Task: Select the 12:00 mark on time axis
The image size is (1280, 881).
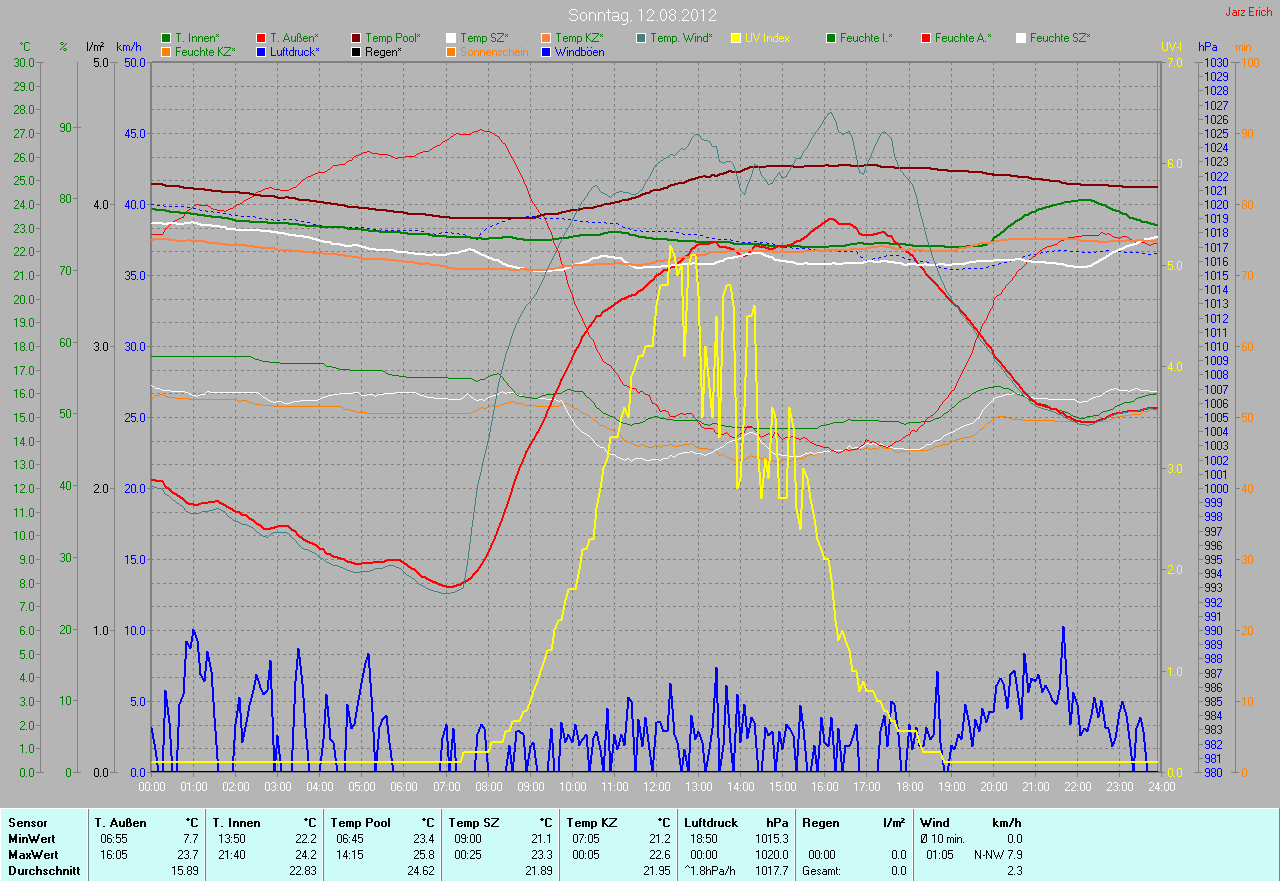Action: pyautogui.click(x=657, y=787)
